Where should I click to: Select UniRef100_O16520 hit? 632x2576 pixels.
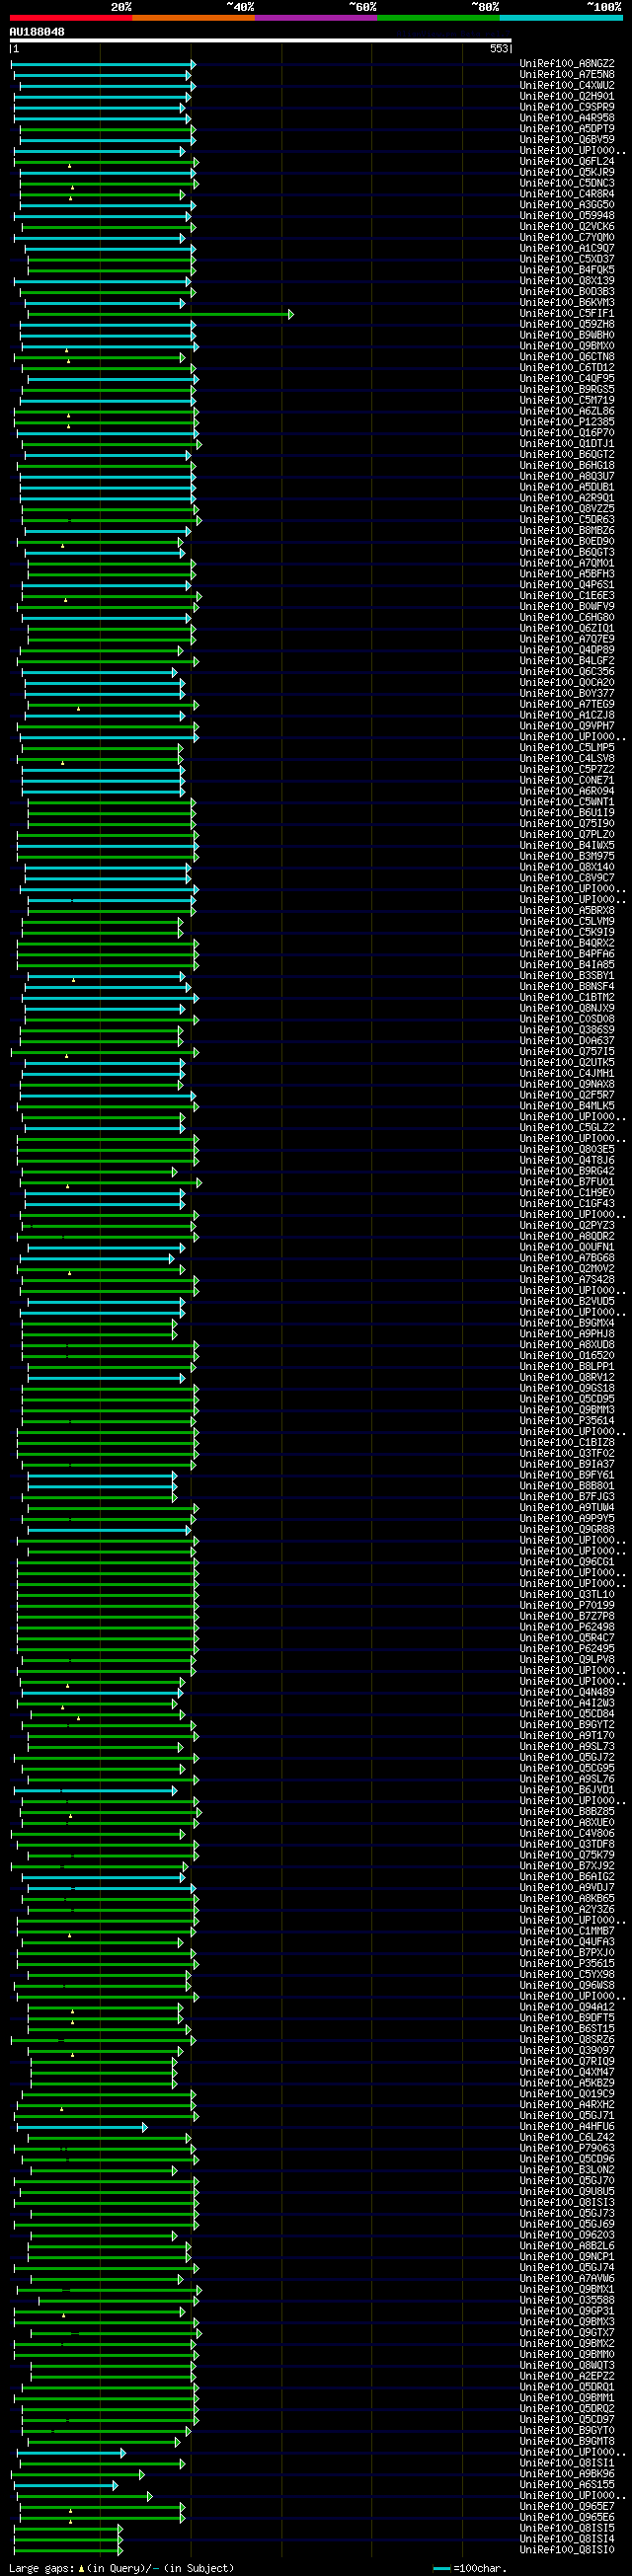click(567, 1356)
